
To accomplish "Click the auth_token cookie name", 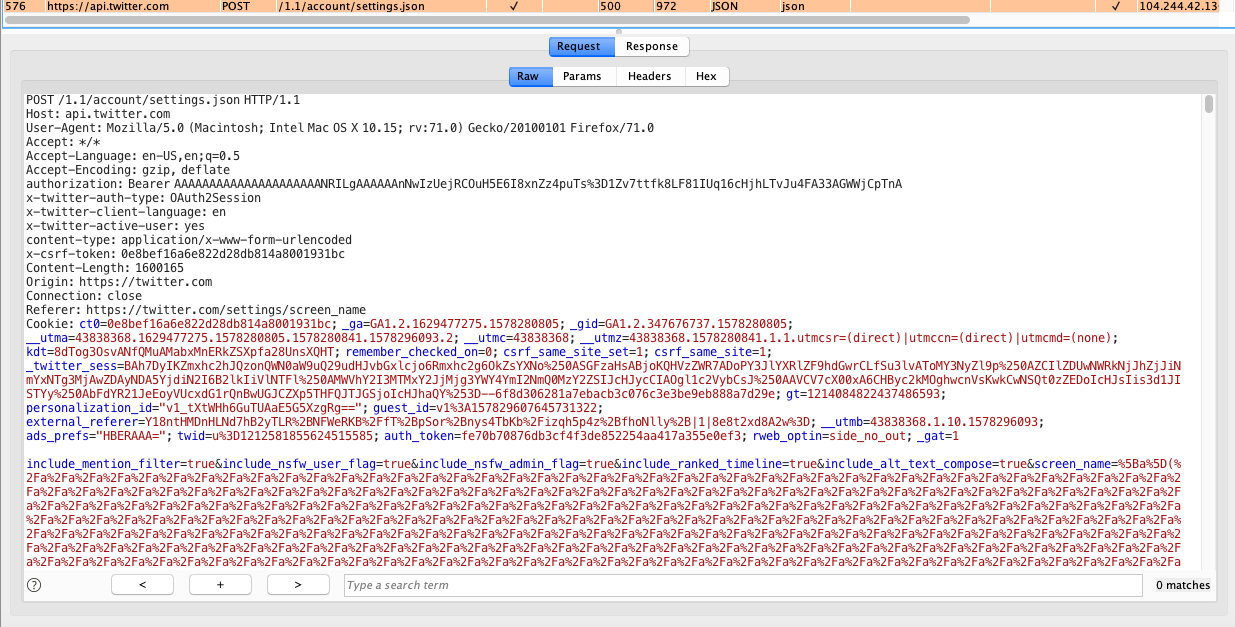I will 419,436.
